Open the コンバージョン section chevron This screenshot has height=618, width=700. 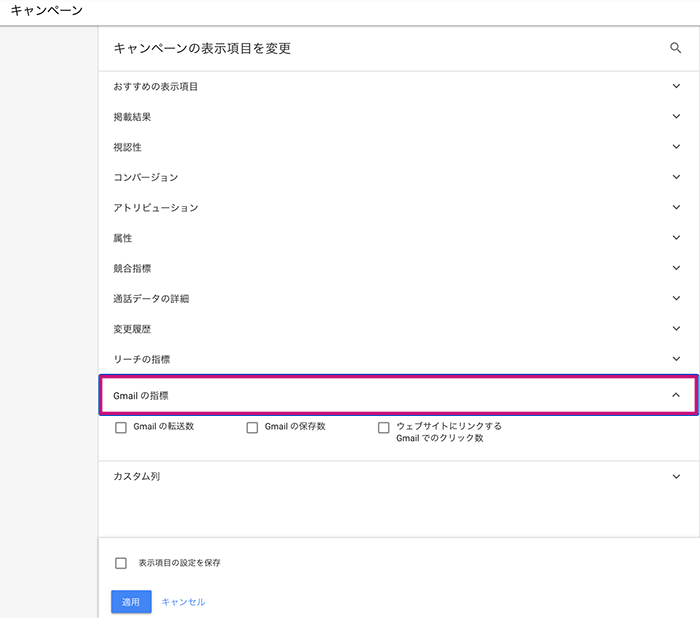click(x=676, y=177)
